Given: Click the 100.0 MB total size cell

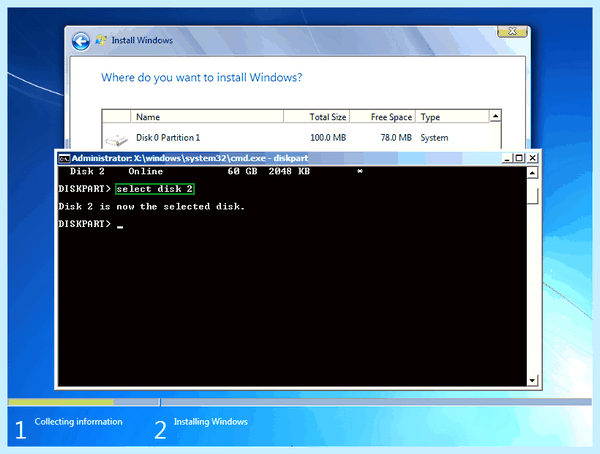Looking at the screenshot, I should point(328,138).
